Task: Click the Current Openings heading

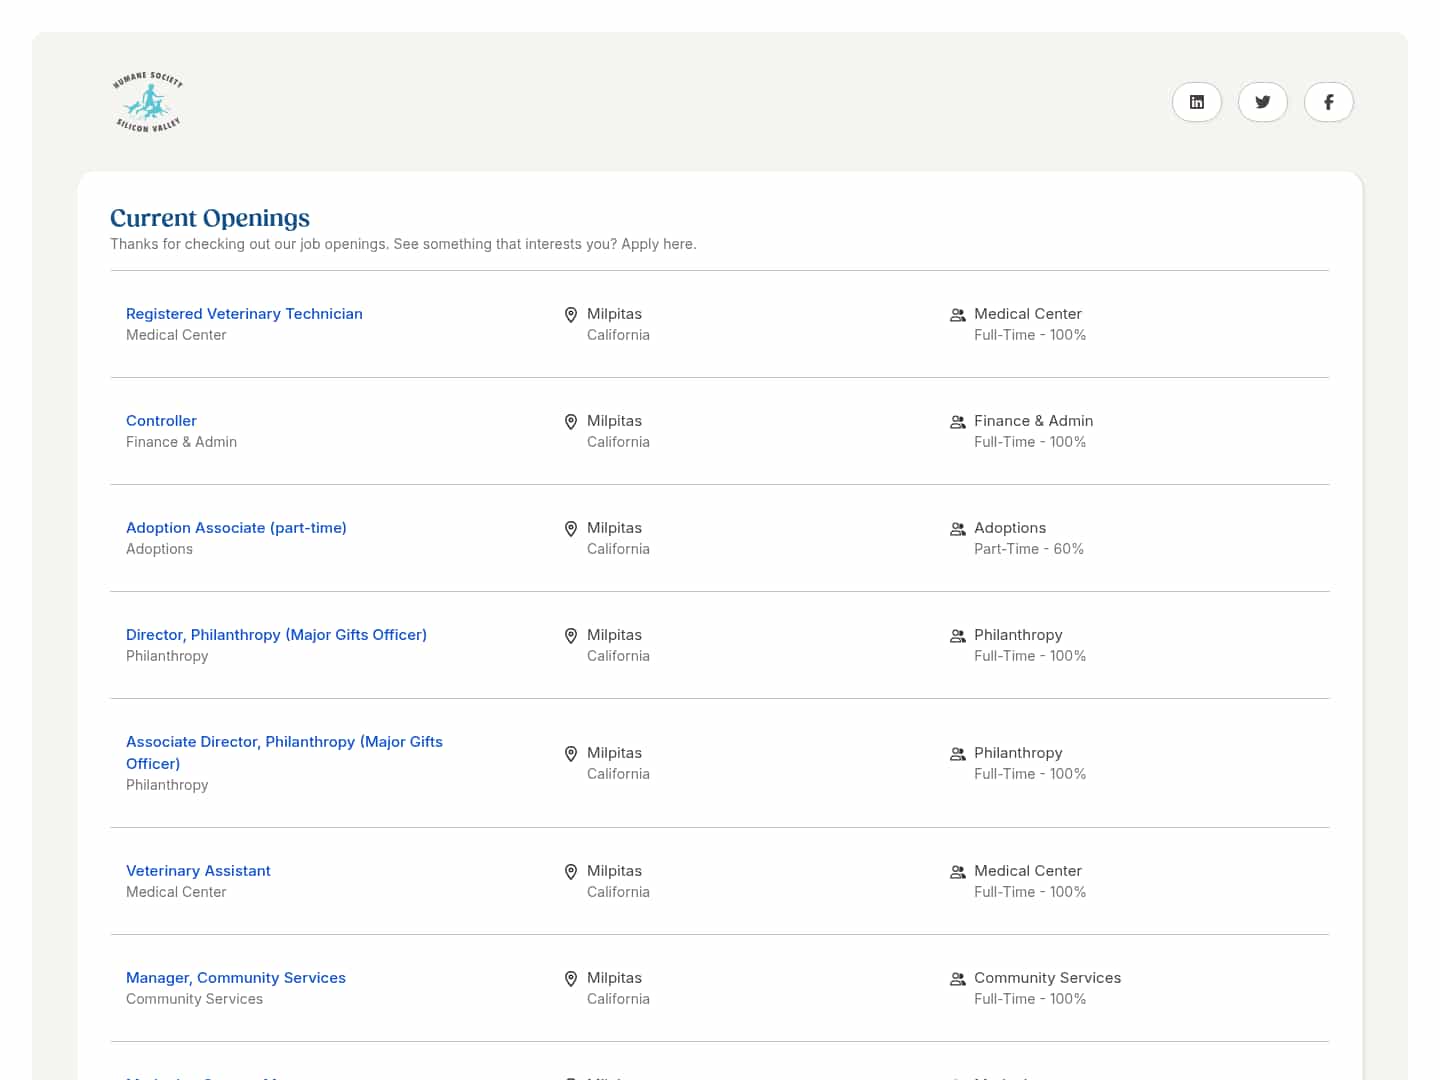Action: click(x=210, y=218)
